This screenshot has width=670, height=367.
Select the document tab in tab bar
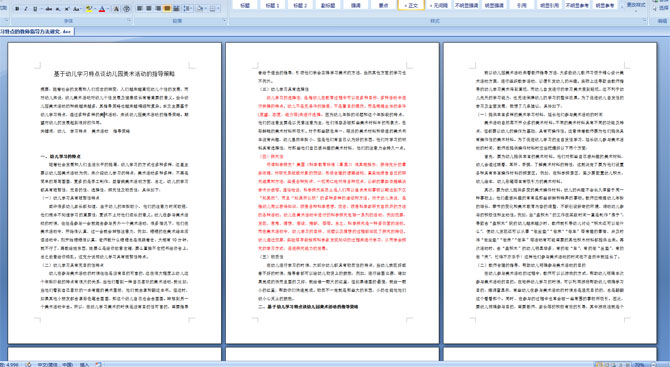[x=37, y=32]
